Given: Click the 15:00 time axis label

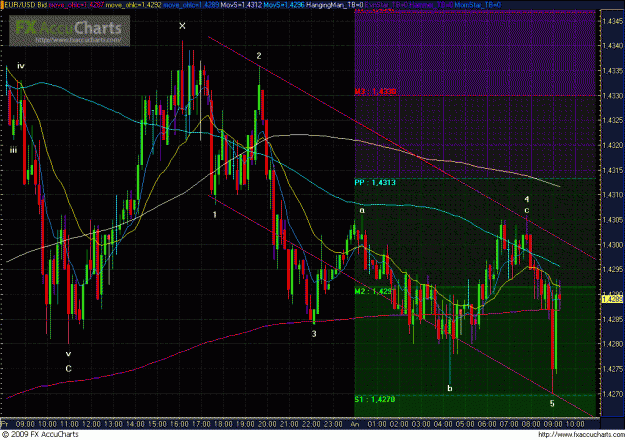Looking at the screenshot, I should tap(157, 424).
